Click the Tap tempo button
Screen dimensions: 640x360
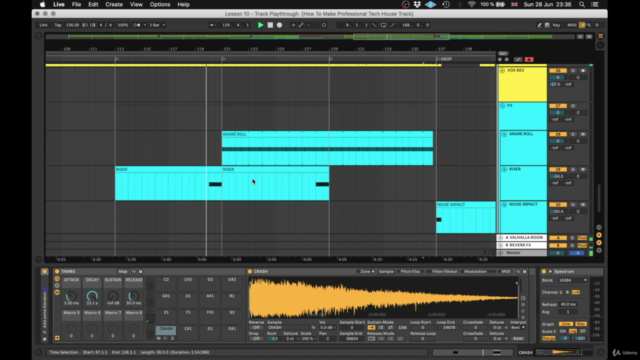click(x=58, y=25)
